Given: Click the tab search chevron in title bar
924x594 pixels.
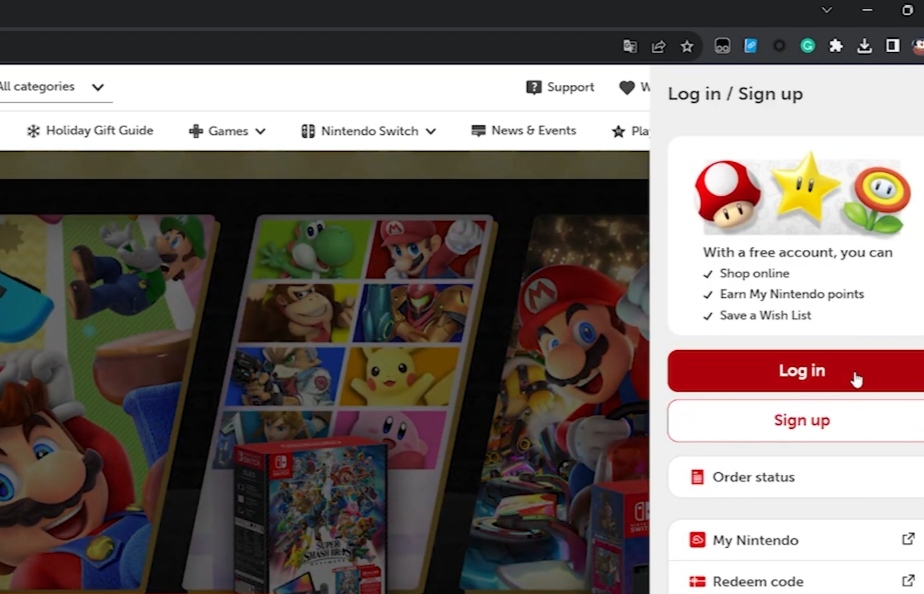Looking at the screenshot, I should point(827,10).
